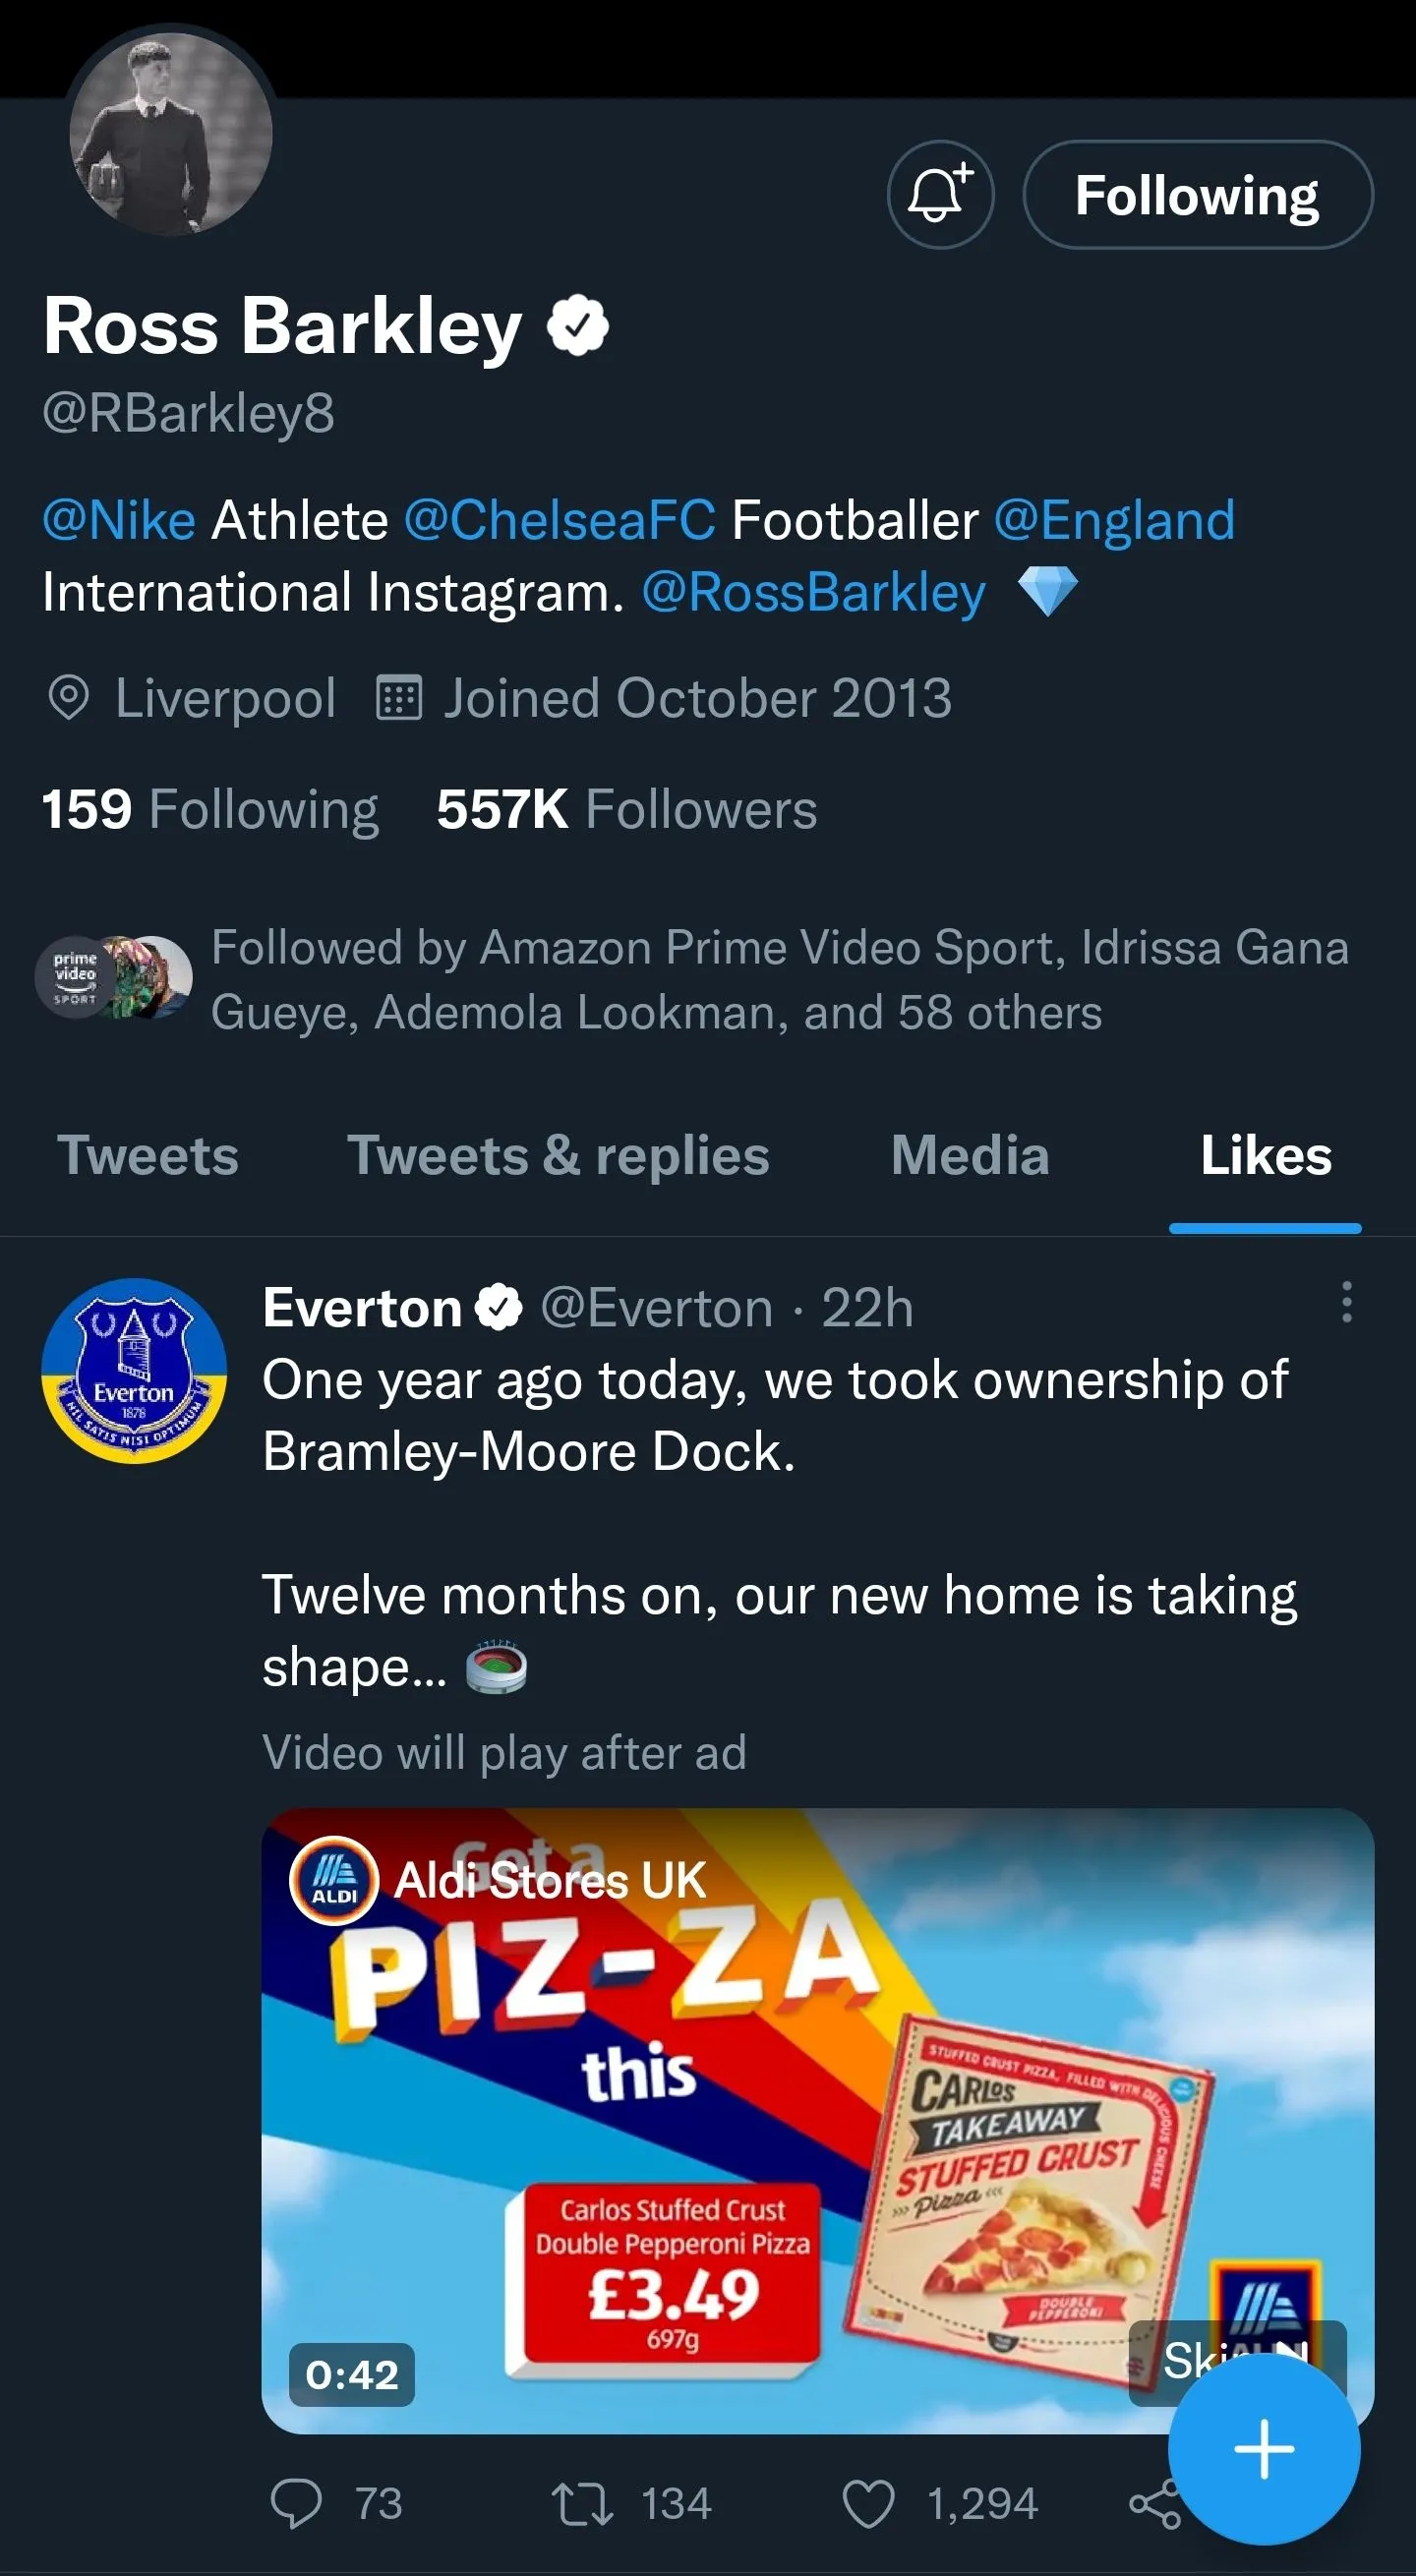Open the @RossBarkley Instagram handle link
1416x2576 pixels.
pos(813,593)
